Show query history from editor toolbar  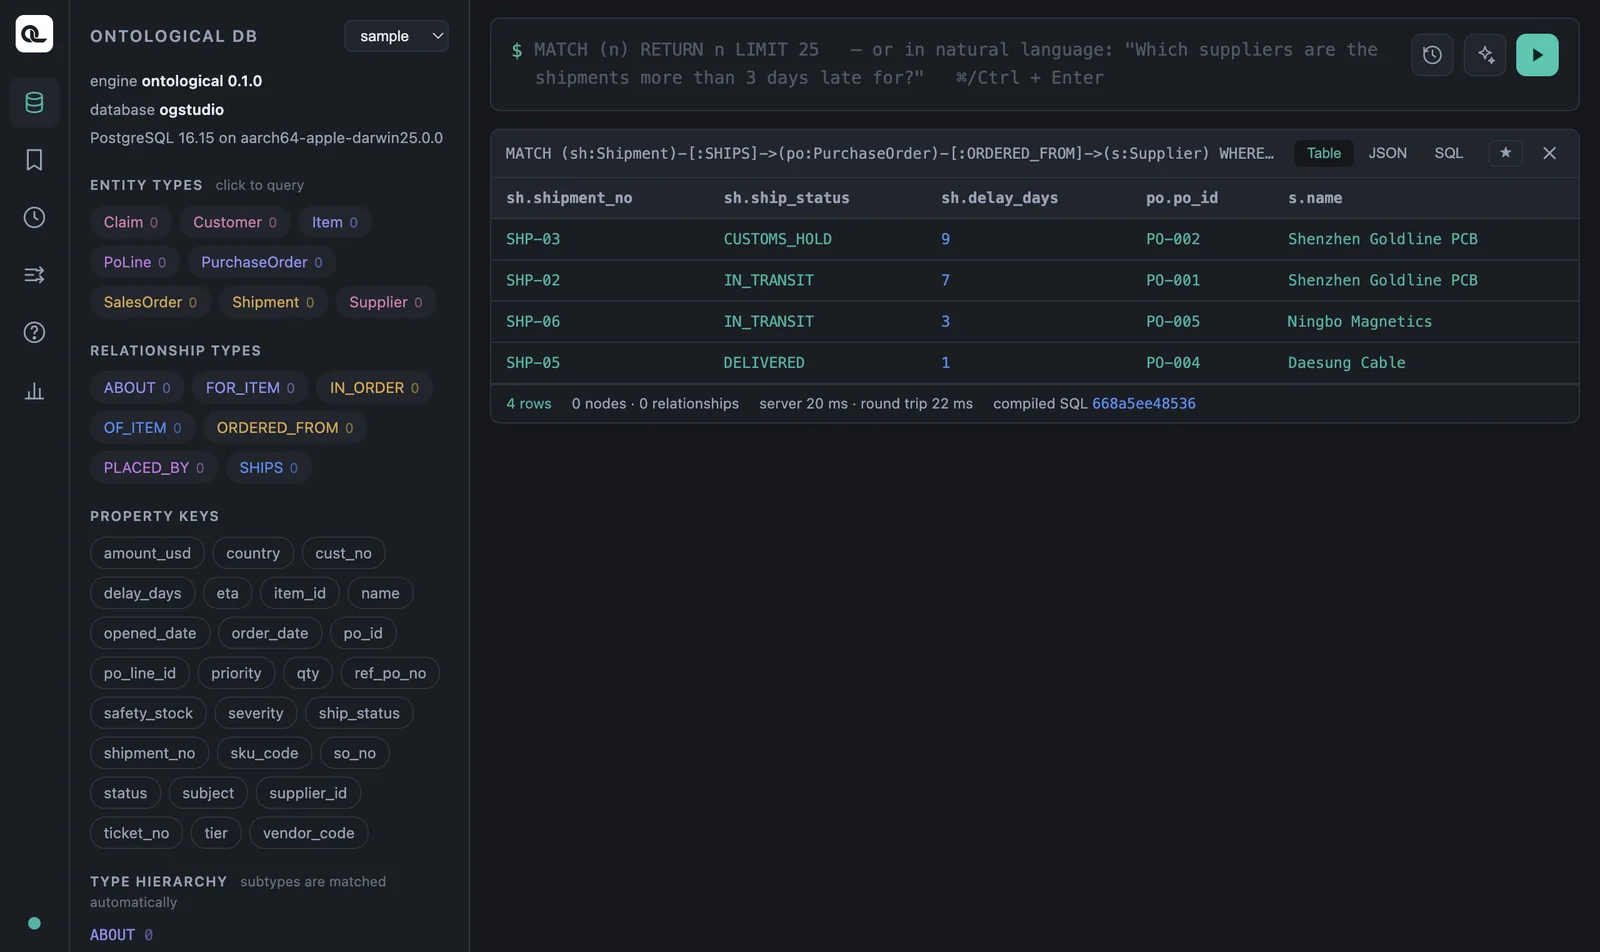click(x=1432, y=55)
